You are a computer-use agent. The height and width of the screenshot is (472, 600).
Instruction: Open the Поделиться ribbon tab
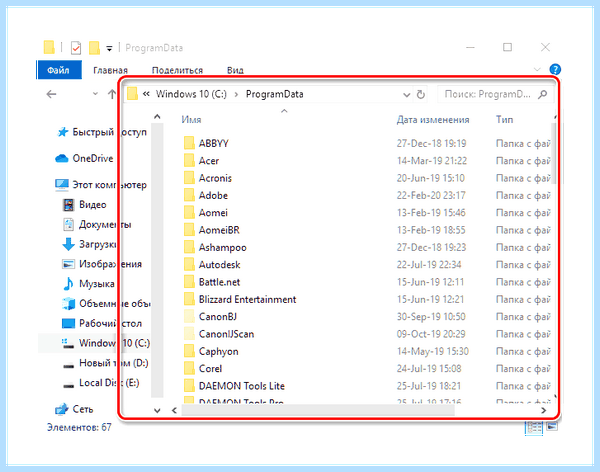(177, 70)
